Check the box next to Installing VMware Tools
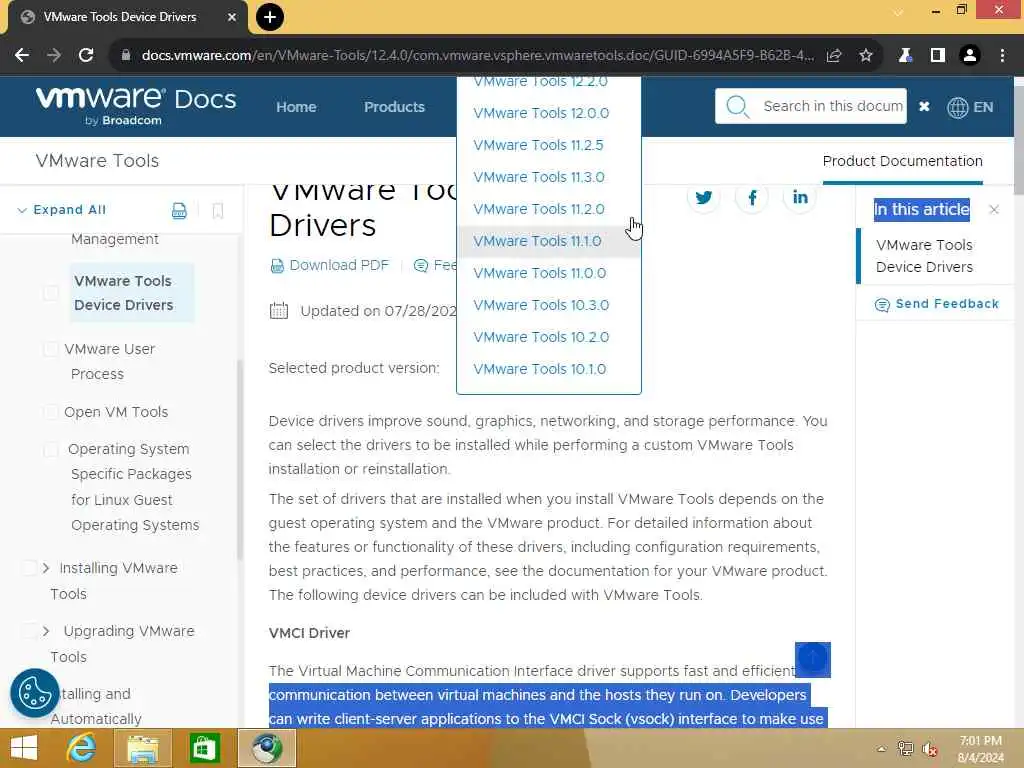 tap(29, 568)
